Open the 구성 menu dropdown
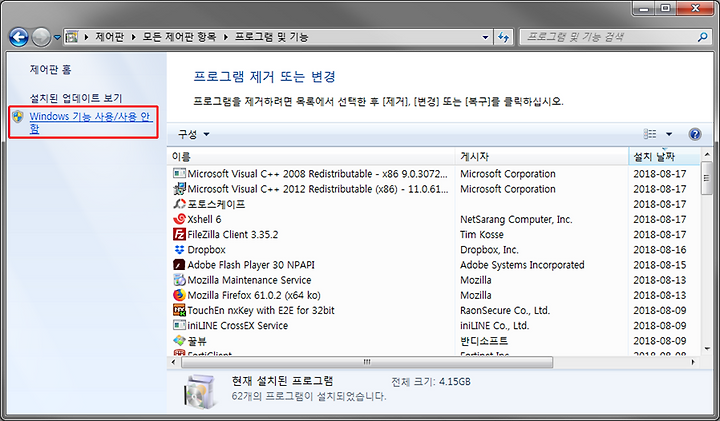This screenshot has height=421, width=720. coord(193,134)
